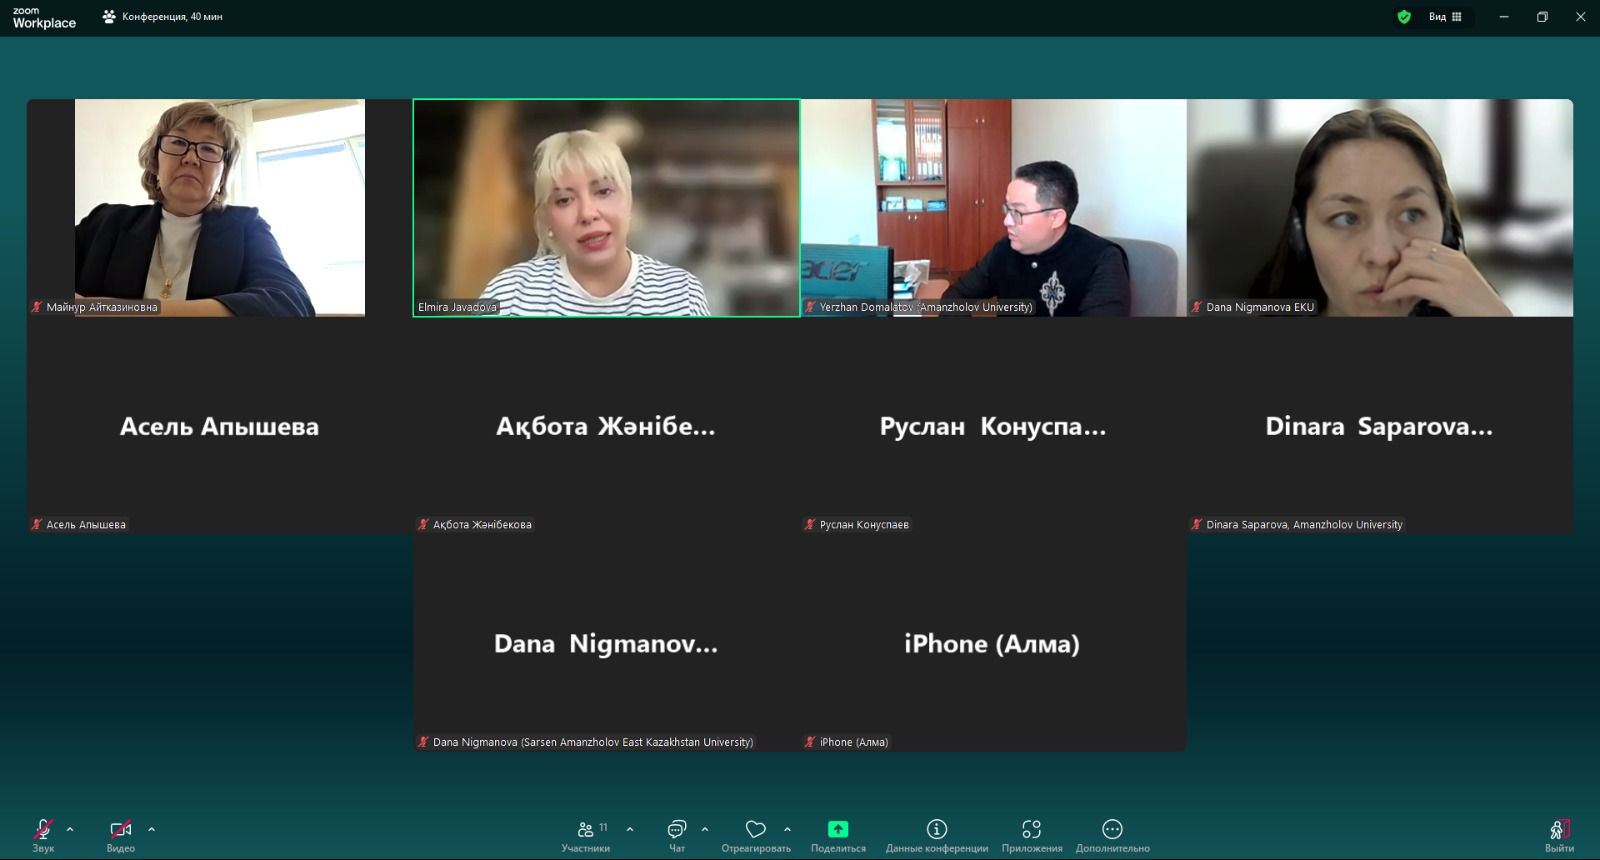Change layout using Вид view button
The width and height of the screenshot is (1600, 860).
click(x=1445, y=17)
